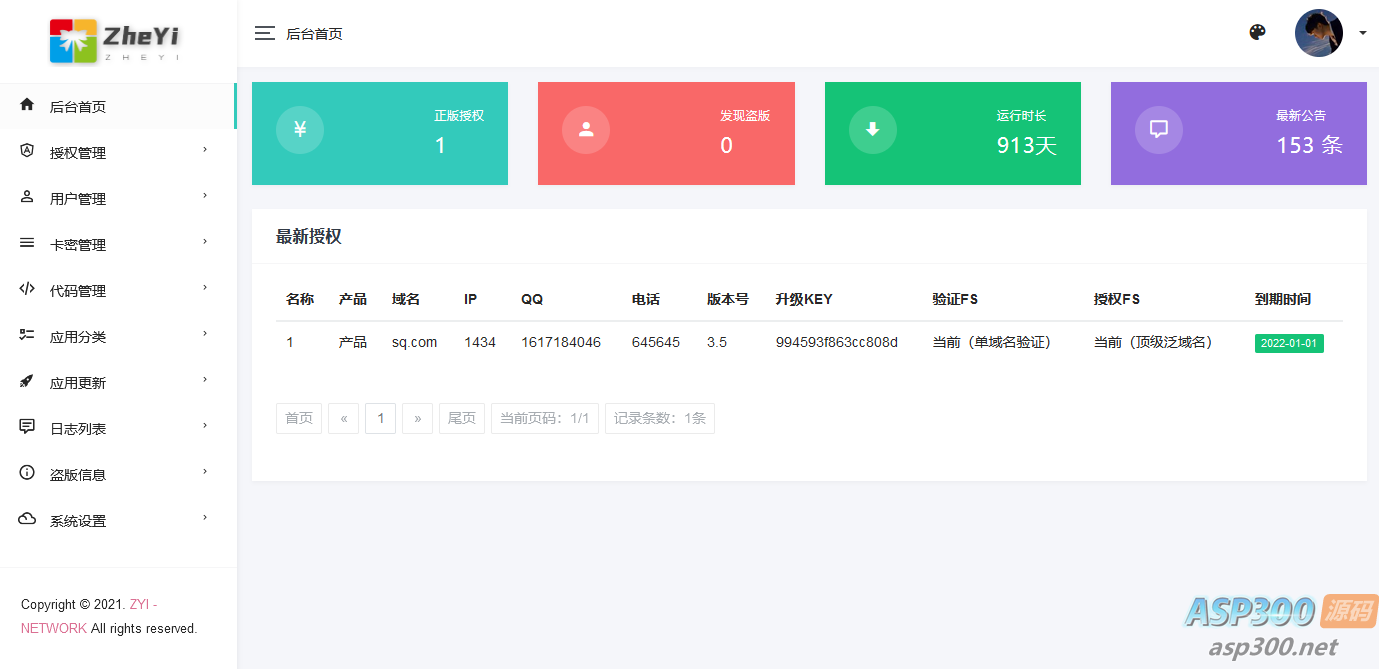Go to last page via 尾页 button
The height and width of the screenshot is (669, 1379).
(x=462, y=418)
